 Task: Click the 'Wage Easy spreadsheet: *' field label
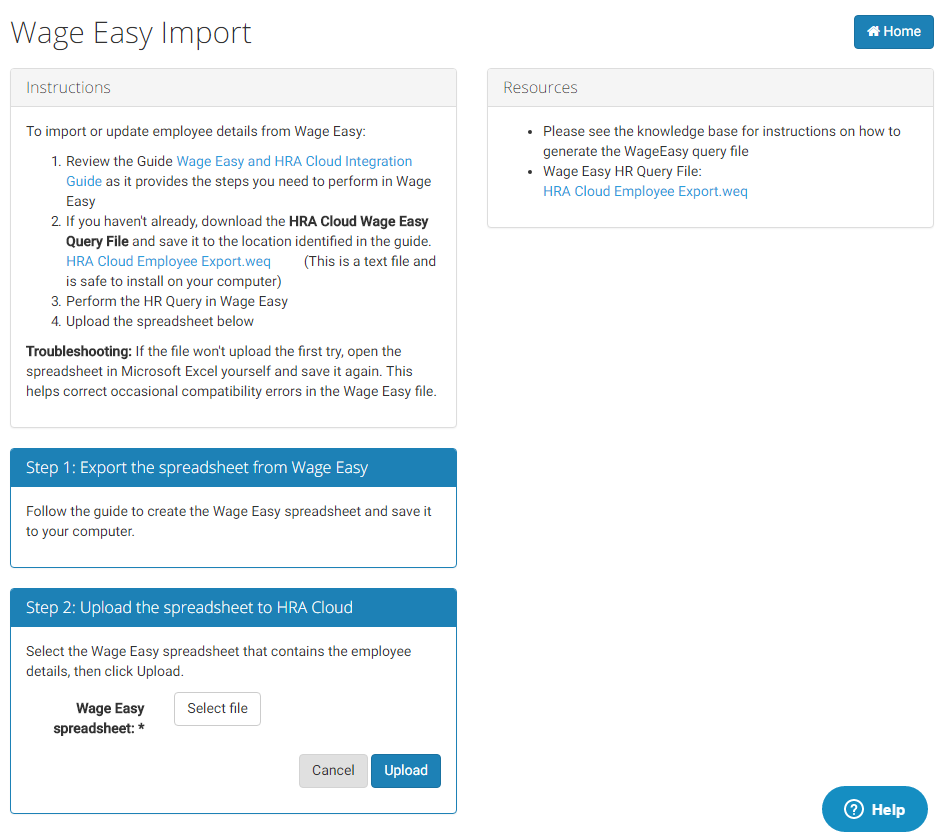coord(99,718)
